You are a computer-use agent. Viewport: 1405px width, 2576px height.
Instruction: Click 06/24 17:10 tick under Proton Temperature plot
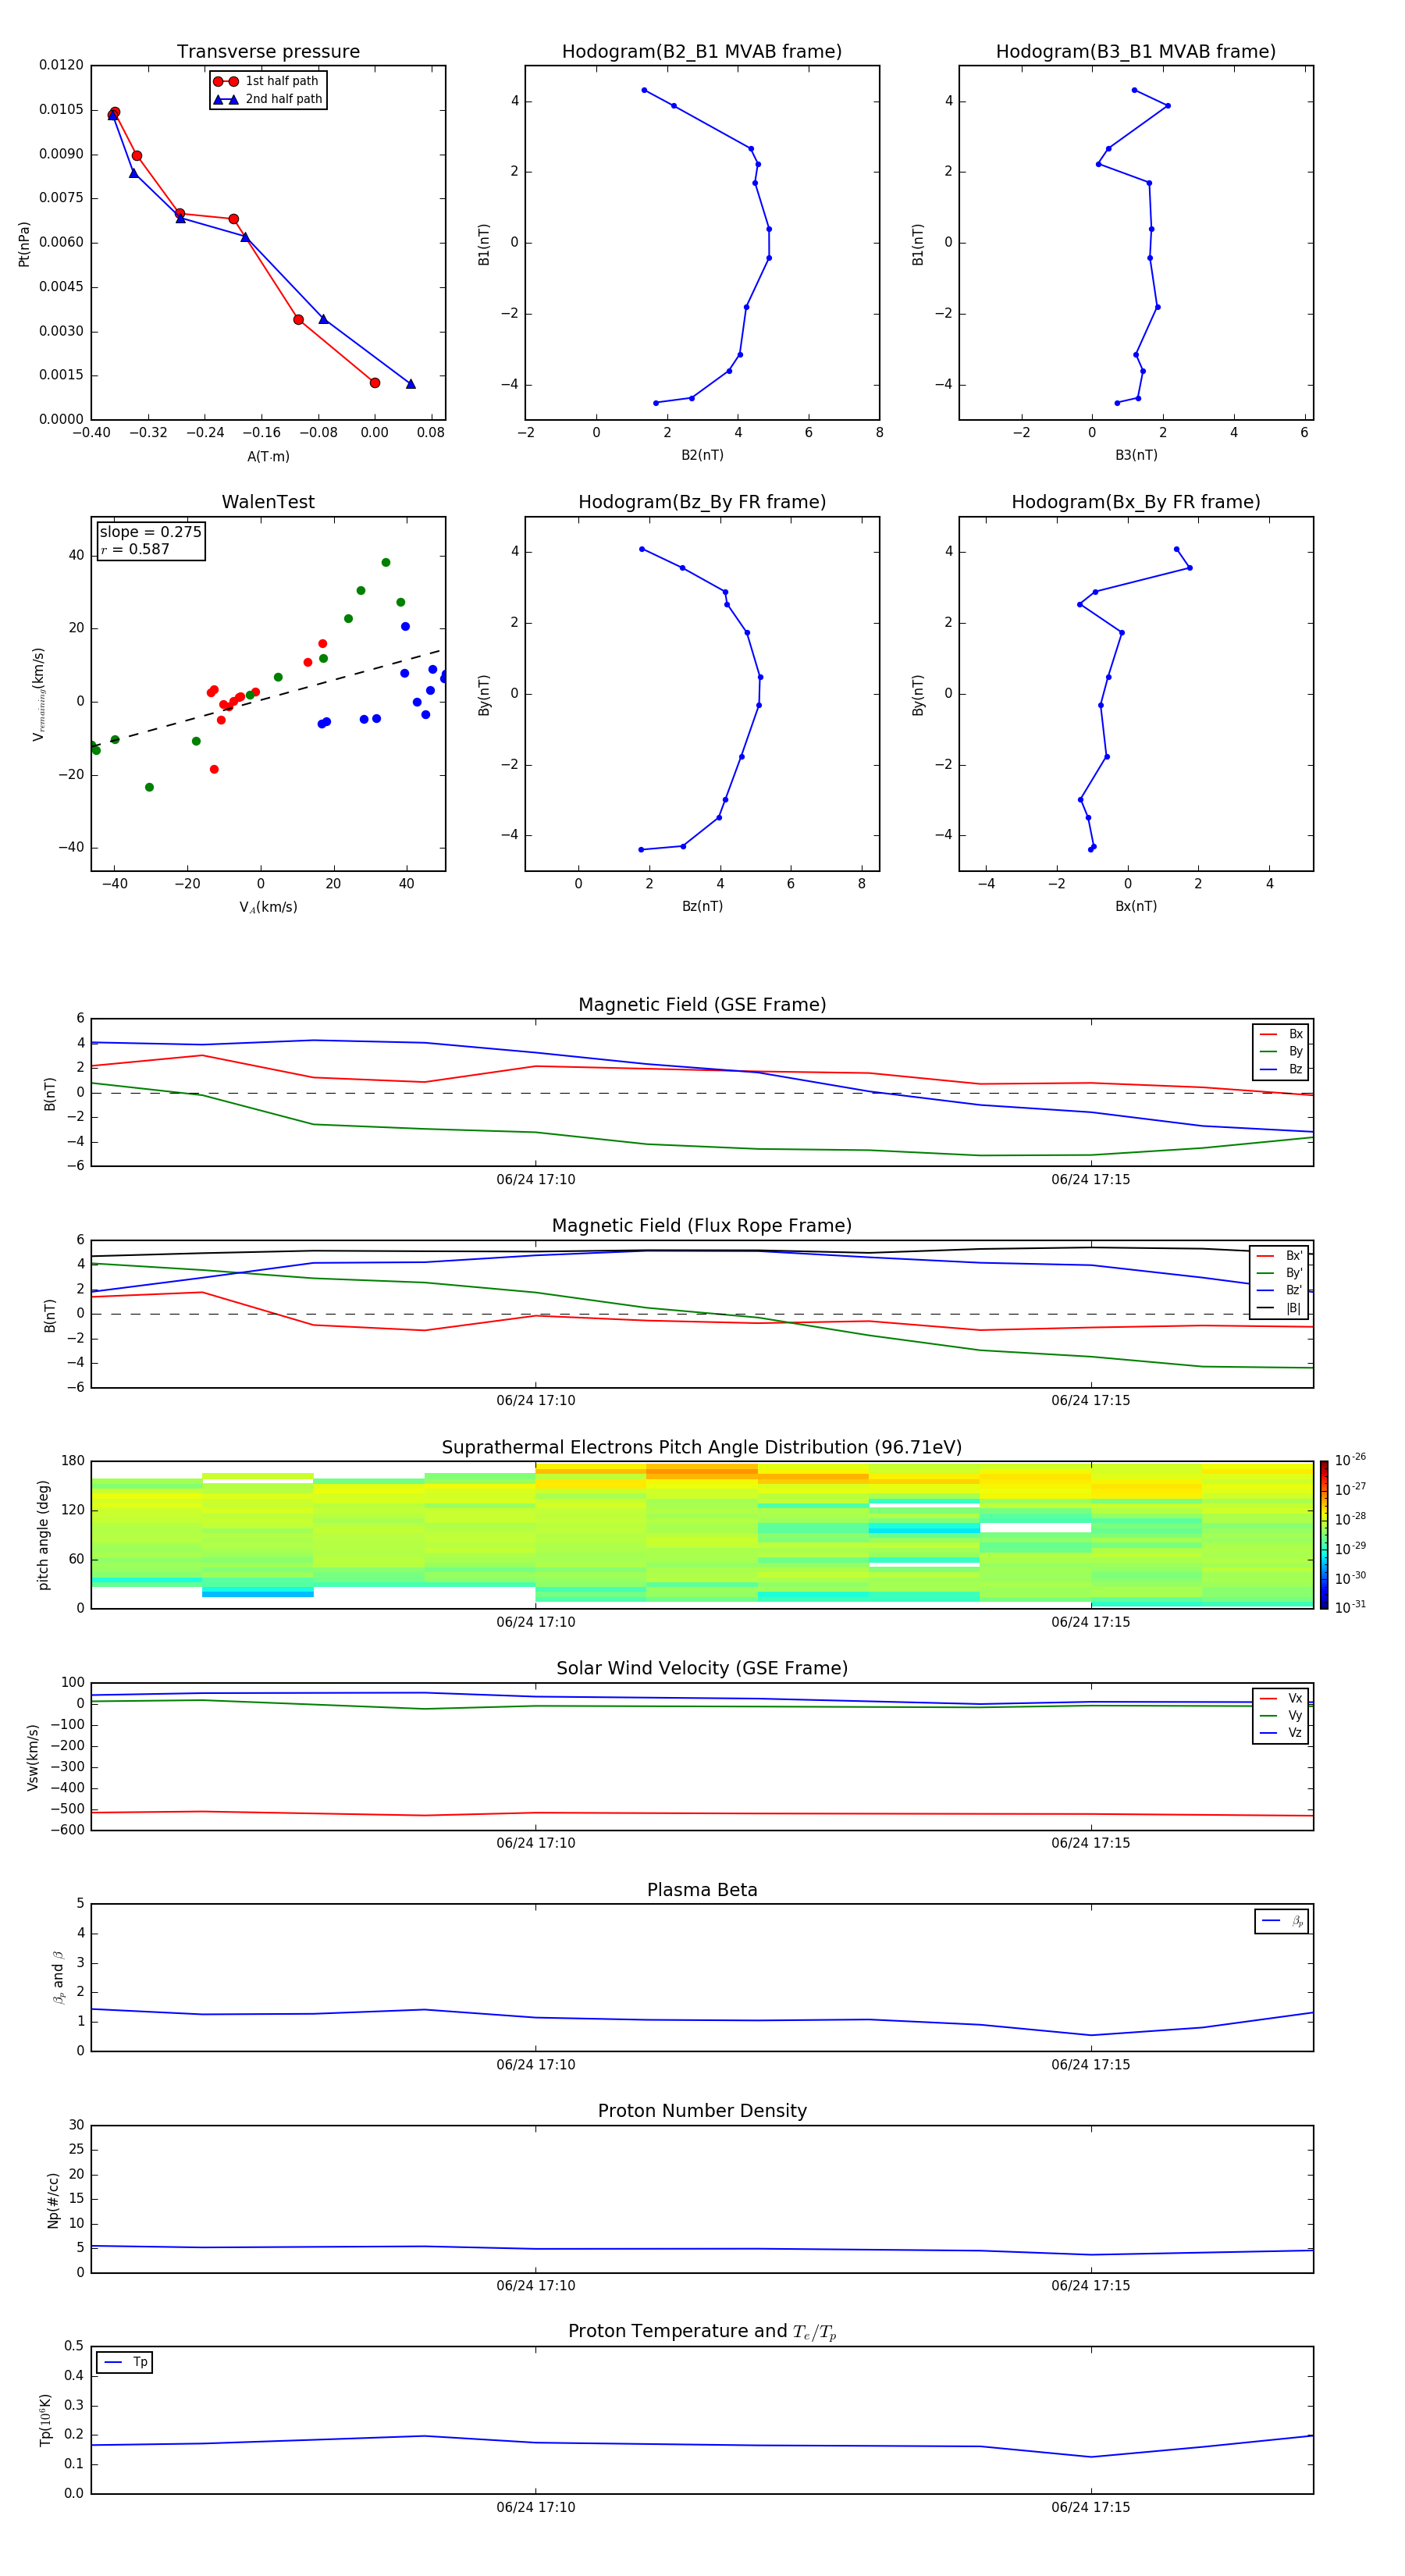click(x=536, y=2508)
